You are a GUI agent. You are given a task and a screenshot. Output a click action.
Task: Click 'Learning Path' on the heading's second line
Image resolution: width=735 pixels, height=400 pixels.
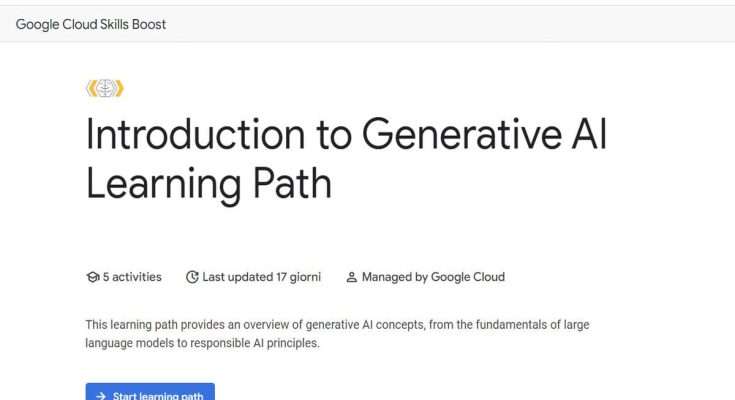click(x=209, y=183)
